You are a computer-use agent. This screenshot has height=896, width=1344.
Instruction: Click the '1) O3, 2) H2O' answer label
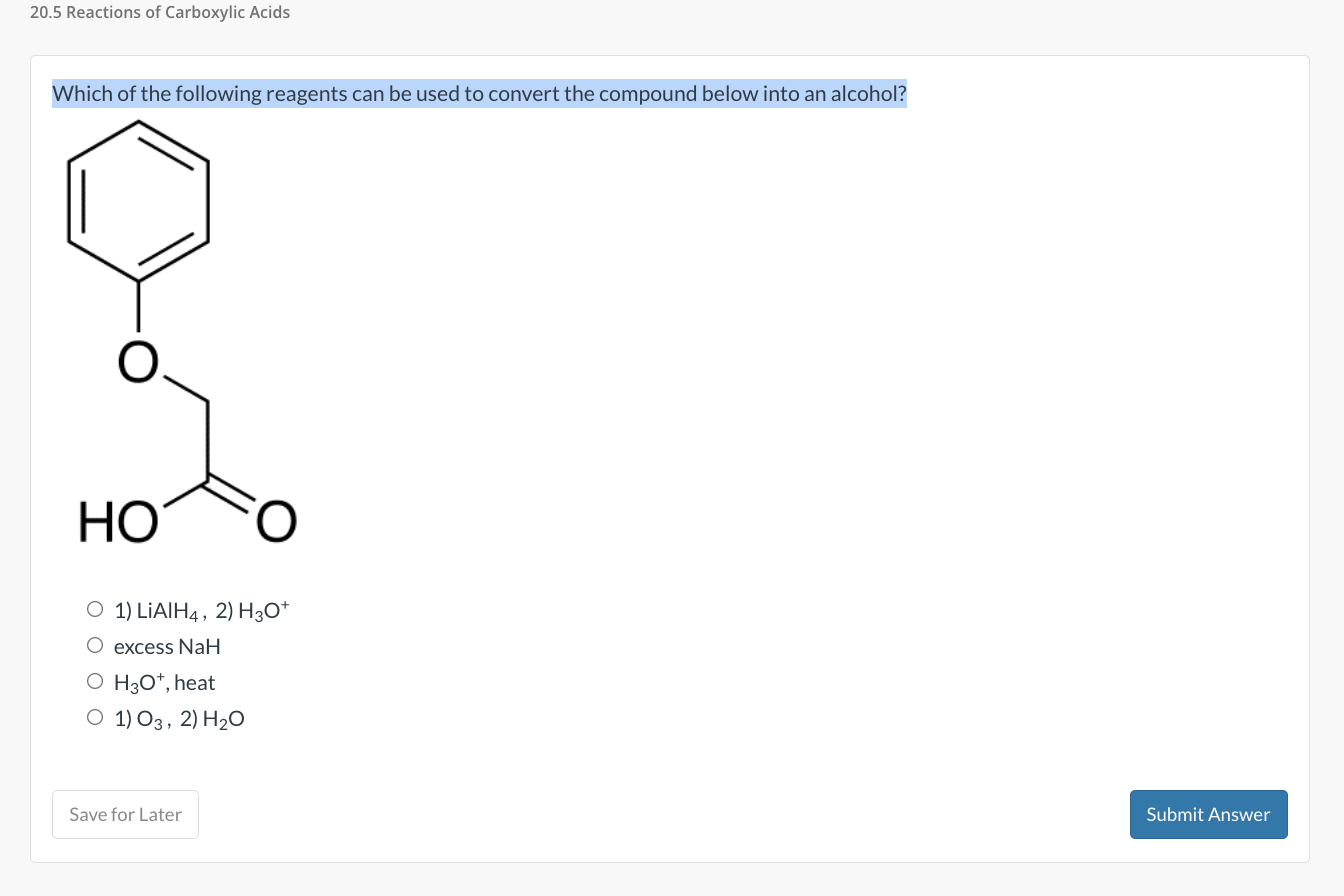(179, 719)
